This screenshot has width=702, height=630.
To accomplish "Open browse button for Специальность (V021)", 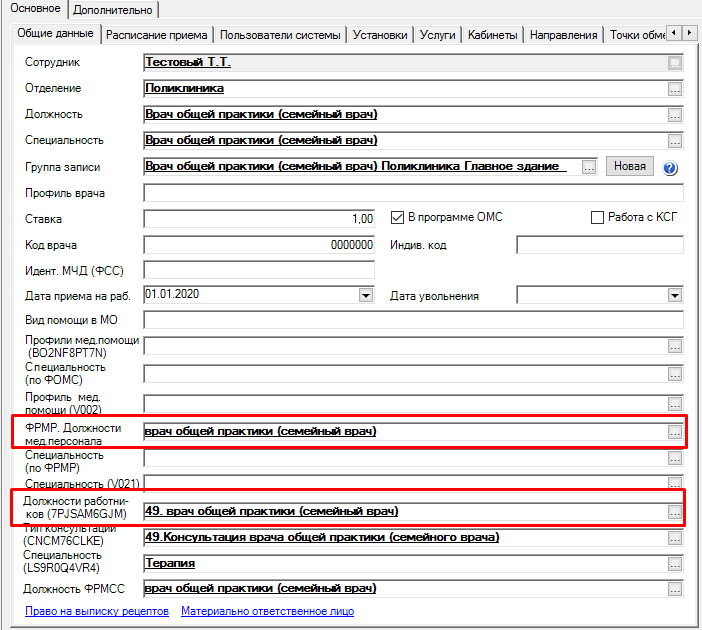I will [x=675, y=483].
